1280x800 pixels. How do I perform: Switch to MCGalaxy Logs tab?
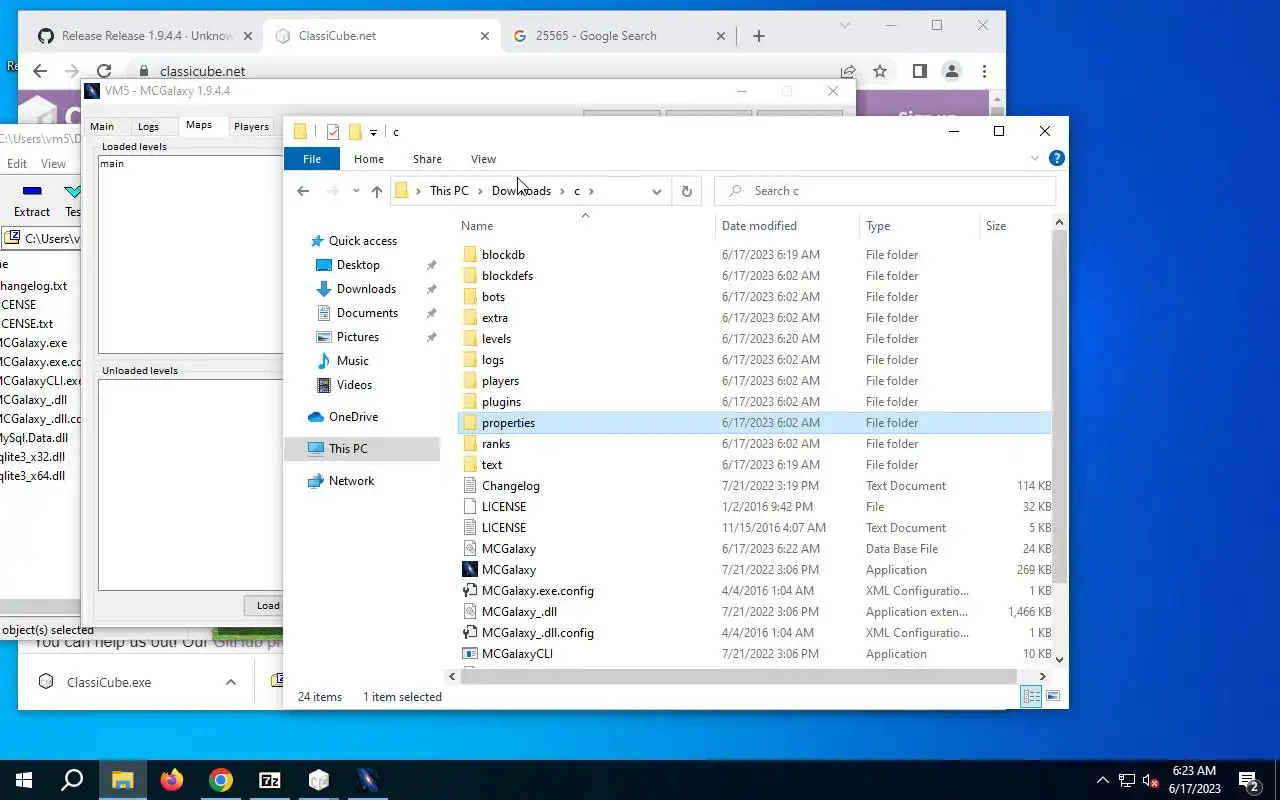click(148, 127)
